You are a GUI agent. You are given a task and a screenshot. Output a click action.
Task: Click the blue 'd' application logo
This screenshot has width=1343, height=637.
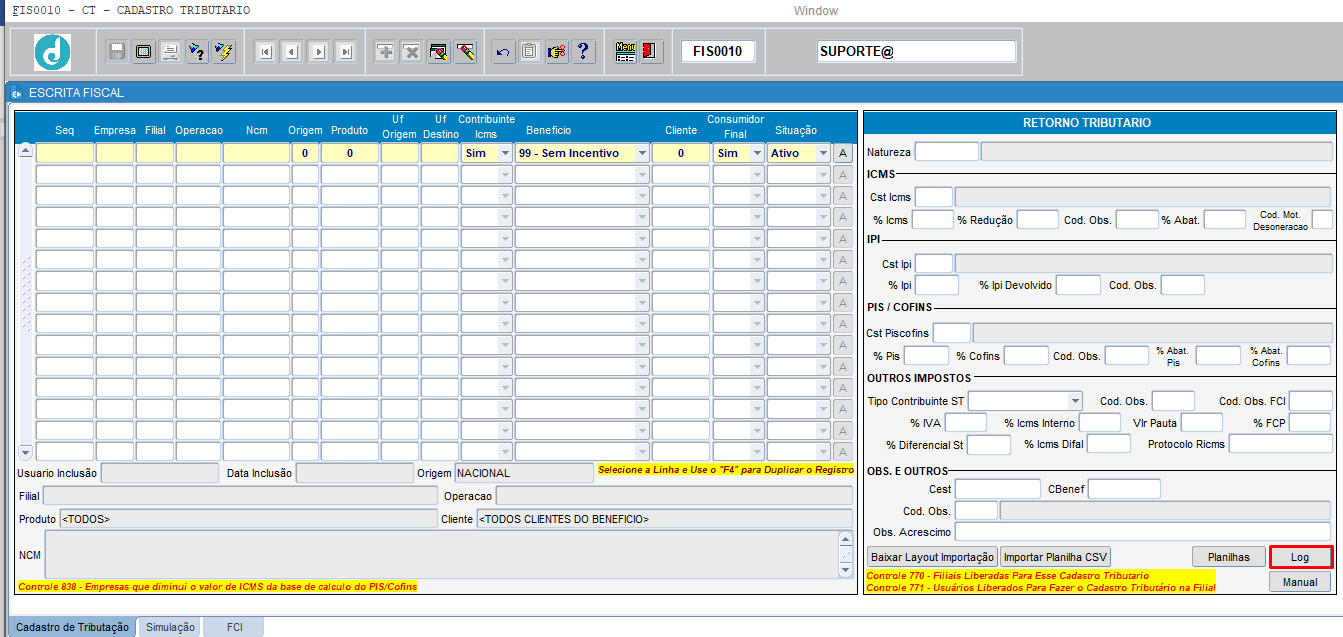[53, 52]
